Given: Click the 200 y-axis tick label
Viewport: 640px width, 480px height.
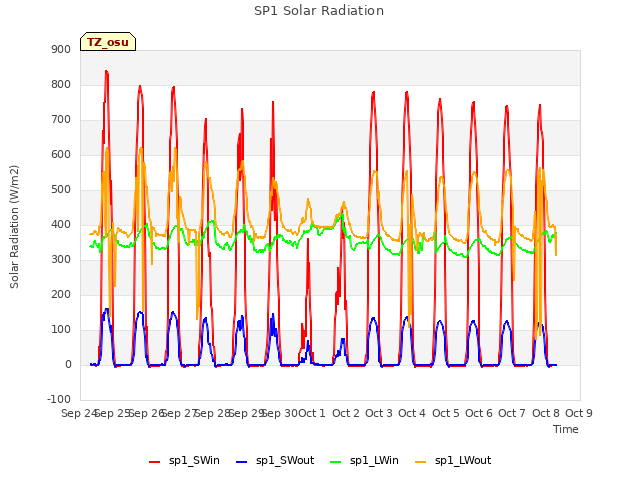Looking at the screenshot, I should (61, 295).
